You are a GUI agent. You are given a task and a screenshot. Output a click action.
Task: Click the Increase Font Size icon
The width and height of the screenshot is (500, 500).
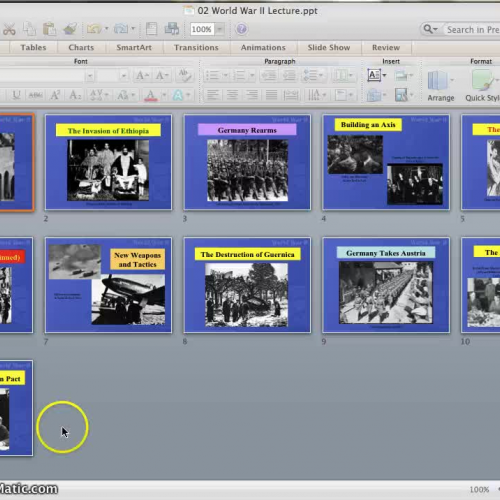point(142,76)
